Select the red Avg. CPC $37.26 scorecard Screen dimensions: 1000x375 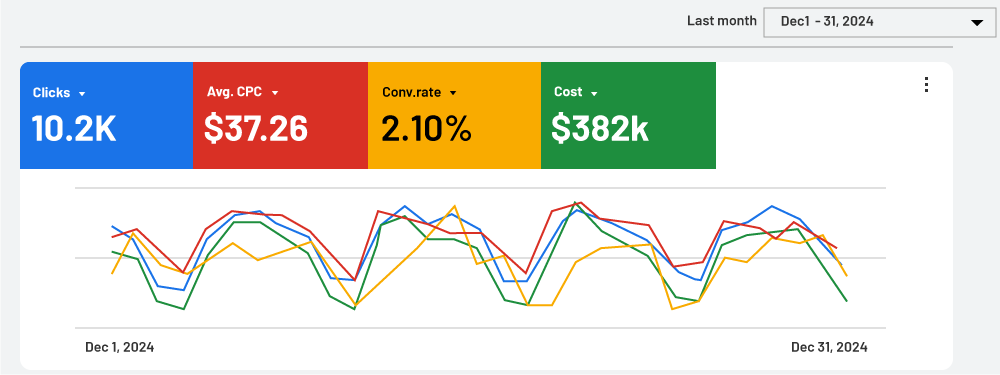[x=281, y=115]
